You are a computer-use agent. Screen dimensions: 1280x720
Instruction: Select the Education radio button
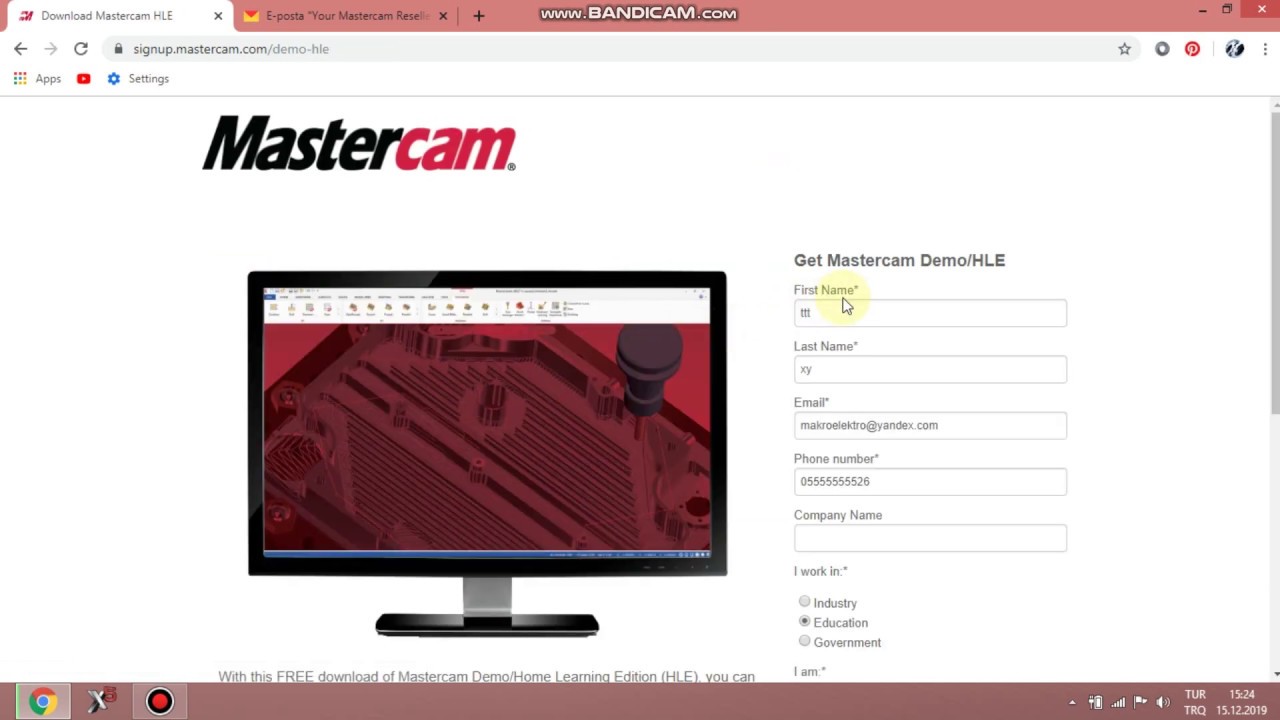pos(804,622)
